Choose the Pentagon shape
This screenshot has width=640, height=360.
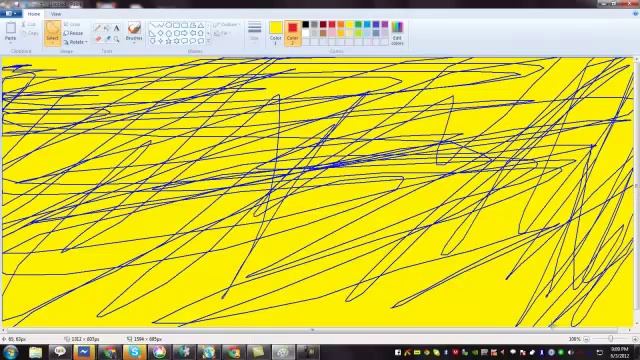(x=168, y=33)
